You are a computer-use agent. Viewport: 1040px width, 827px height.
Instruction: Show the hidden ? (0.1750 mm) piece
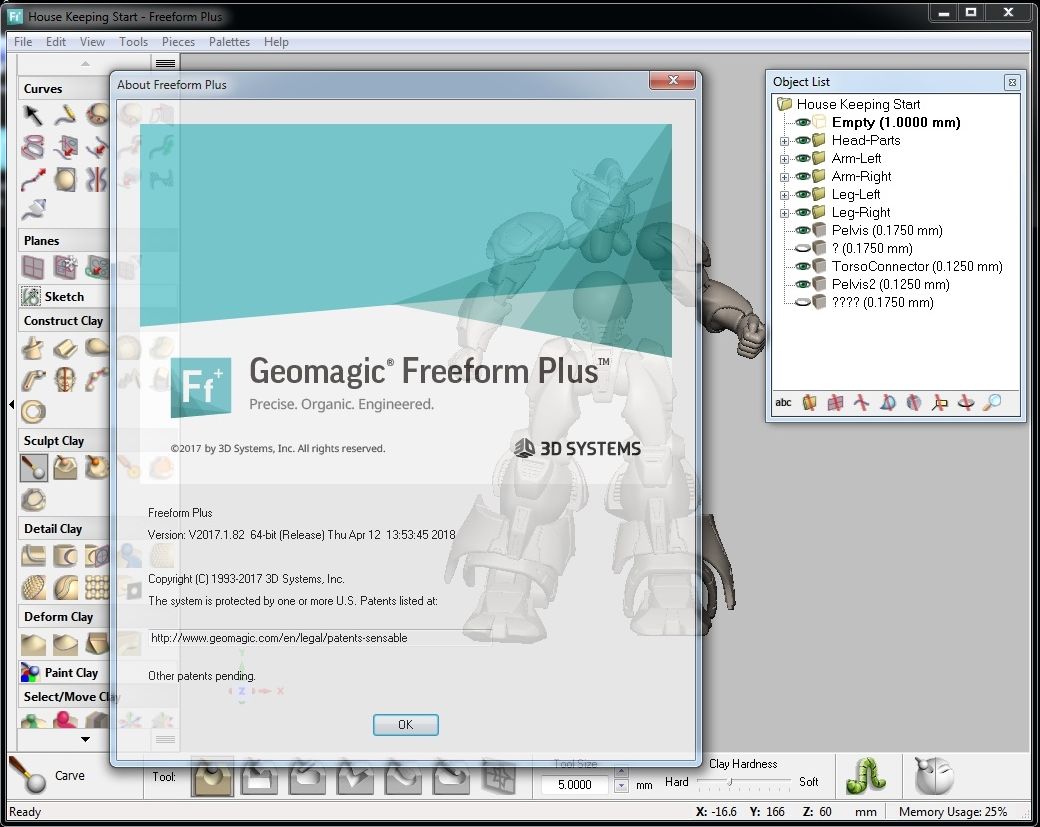tap(802, 248)
